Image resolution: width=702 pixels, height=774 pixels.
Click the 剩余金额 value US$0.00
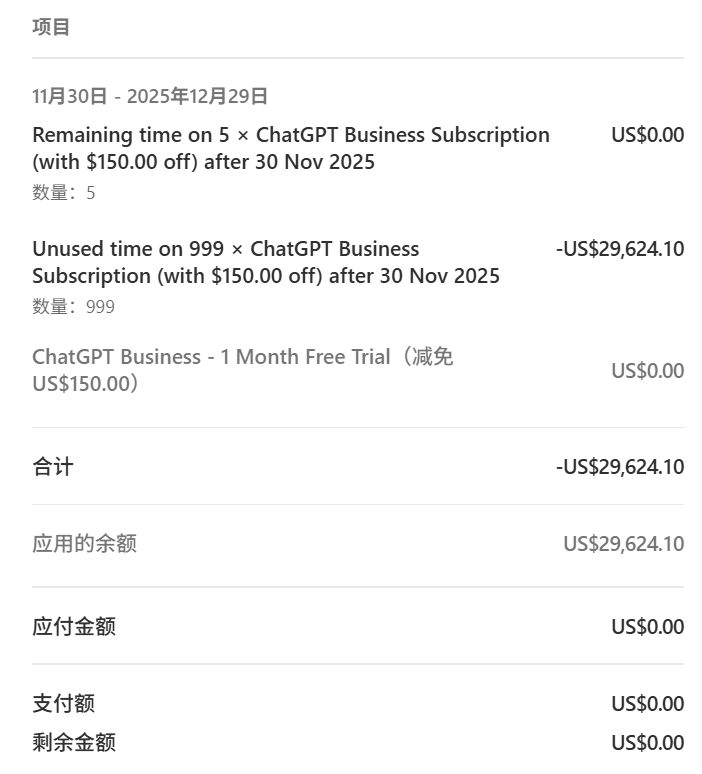pyautogui.click(x=647, y=743)
